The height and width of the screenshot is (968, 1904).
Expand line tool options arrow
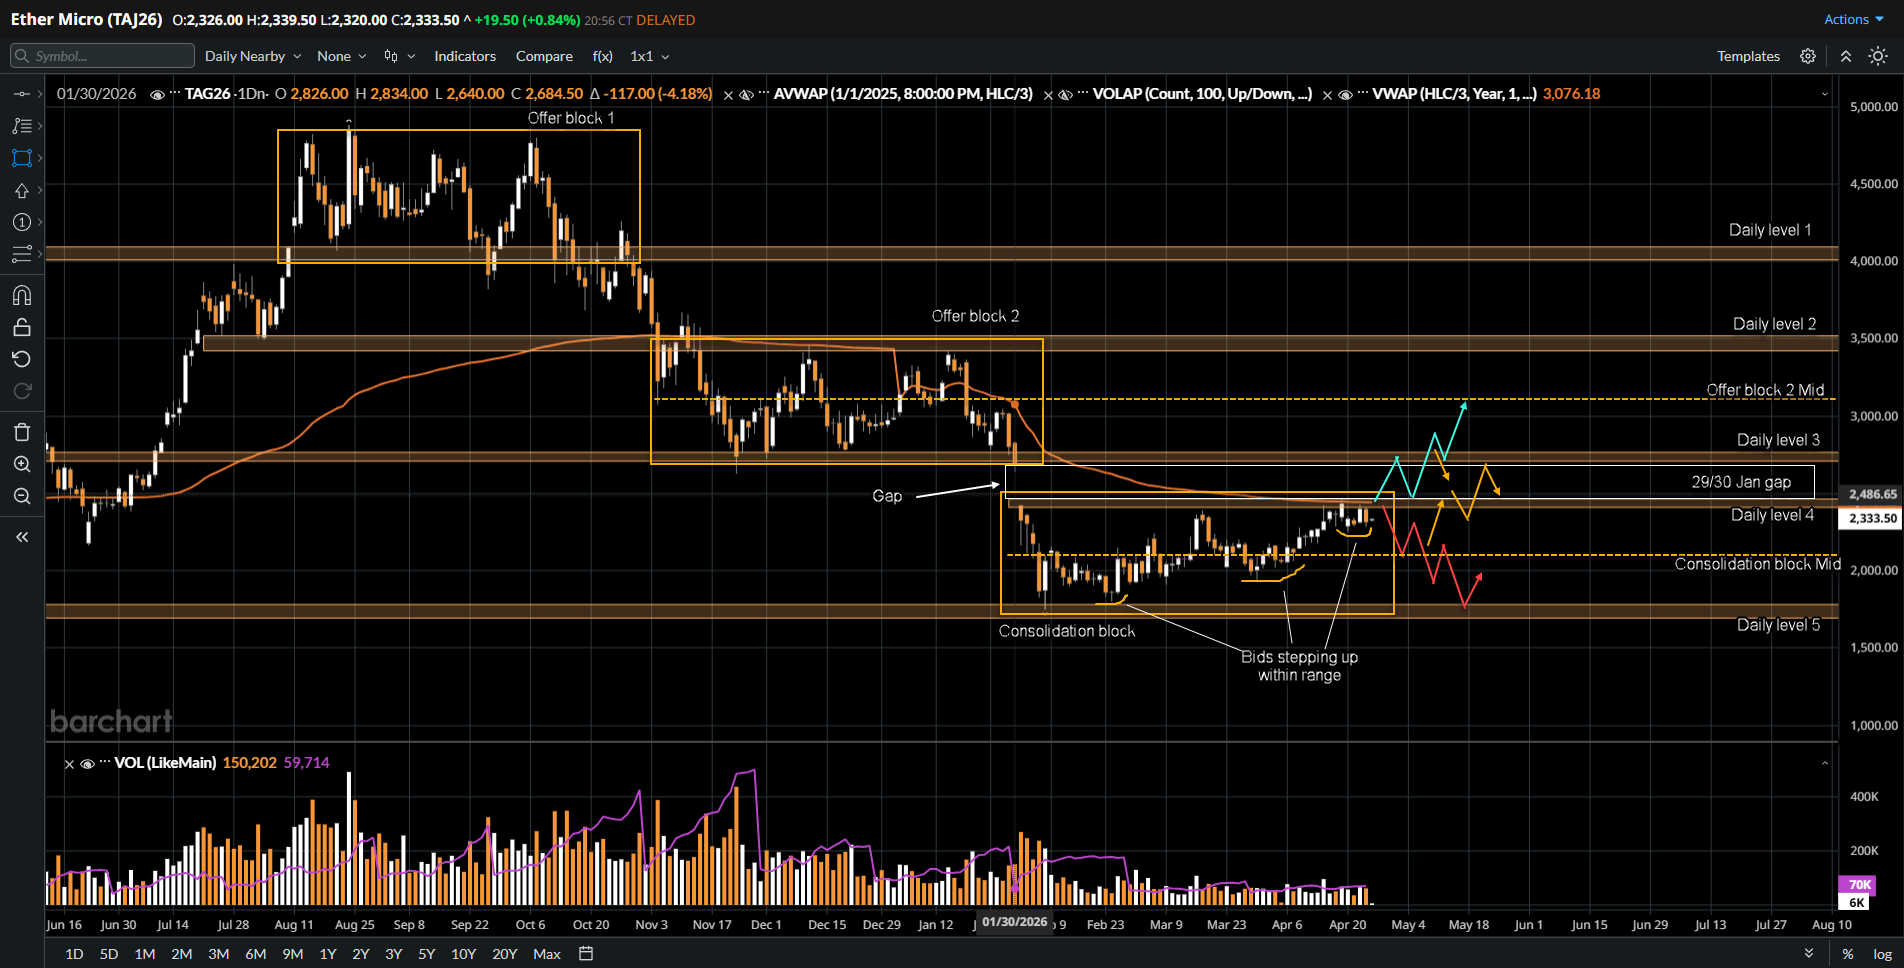coord(40,94)
